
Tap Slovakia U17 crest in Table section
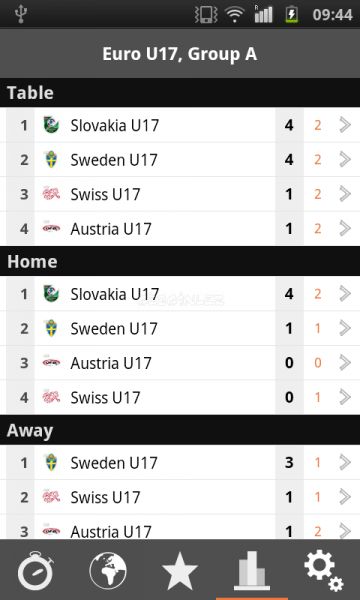pyautogui.click(x=51, y=125)
